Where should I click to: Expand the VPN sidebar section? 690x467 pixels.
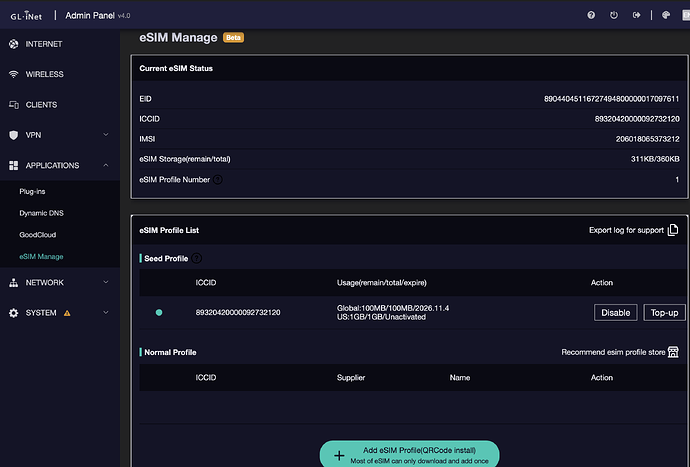point(106,135)
